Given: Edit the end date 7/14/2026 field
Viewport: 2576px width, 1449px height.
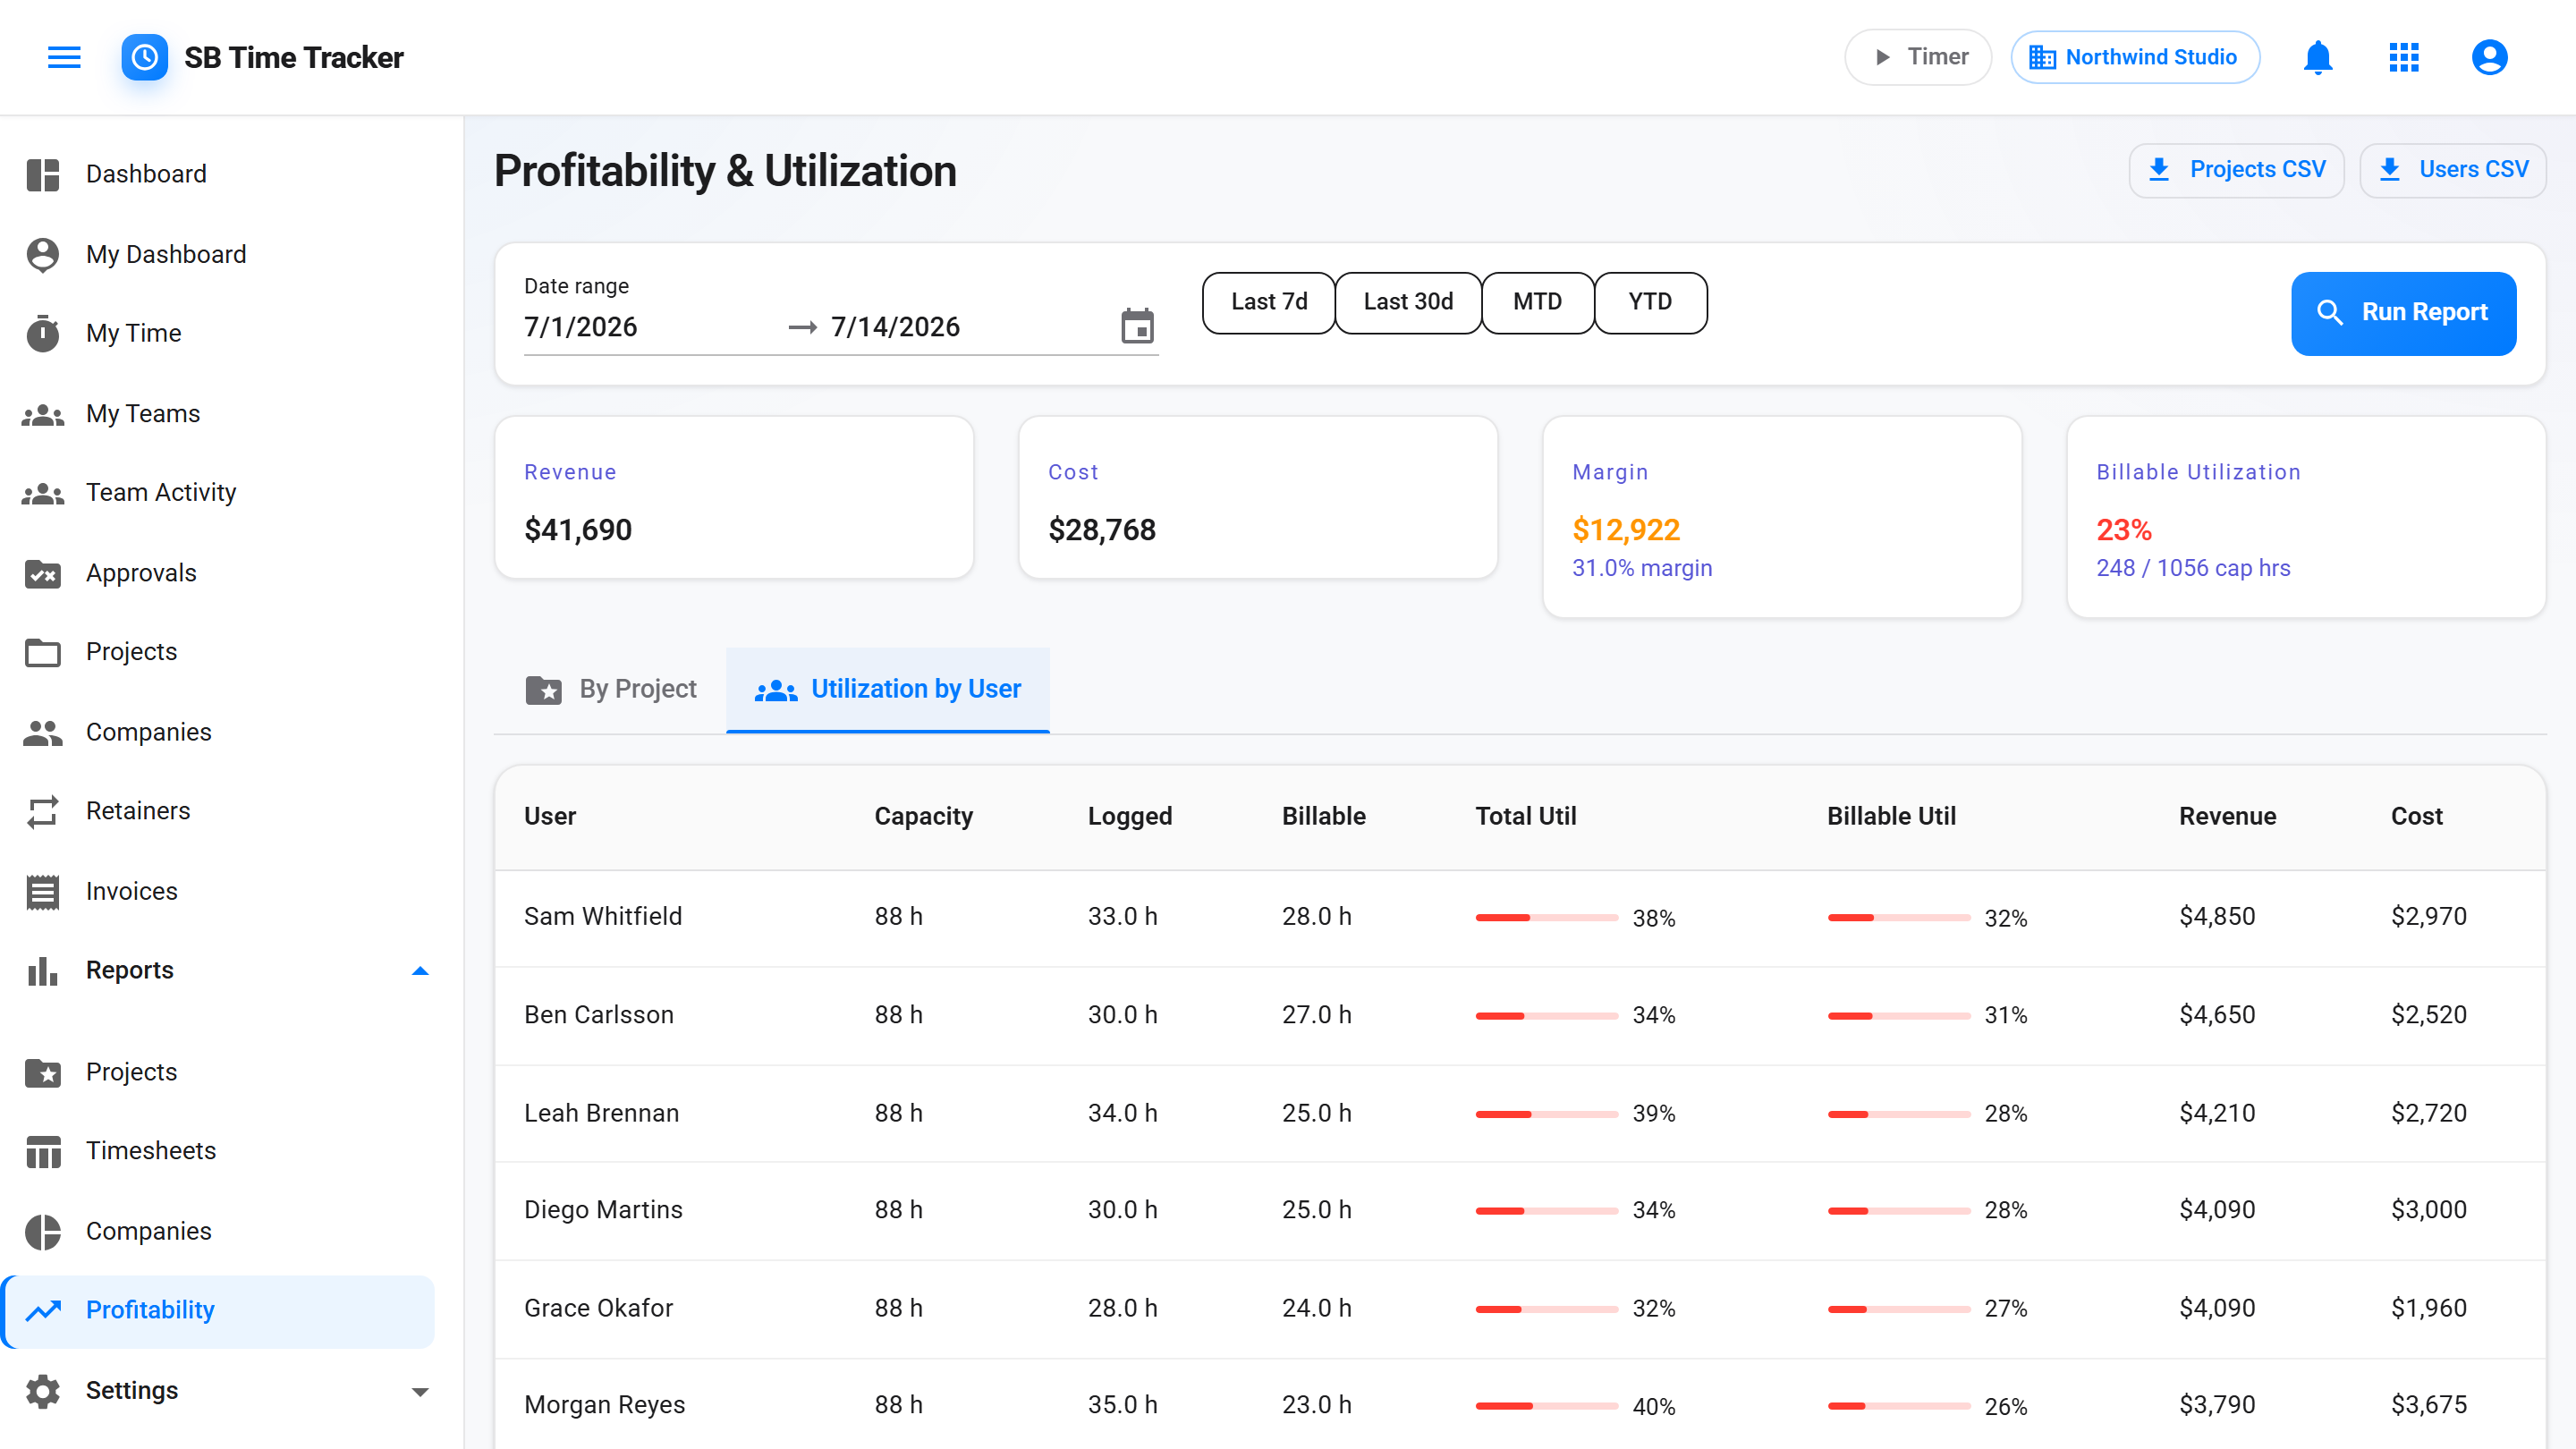Looking at the screenshot, I should coord(960,327).
